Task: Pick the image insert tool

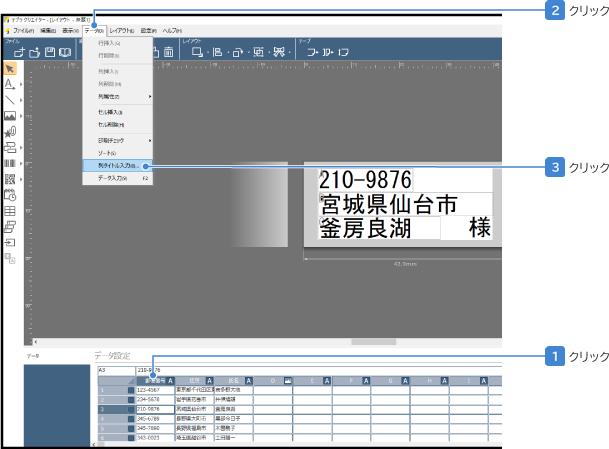Action: (10, 116)
